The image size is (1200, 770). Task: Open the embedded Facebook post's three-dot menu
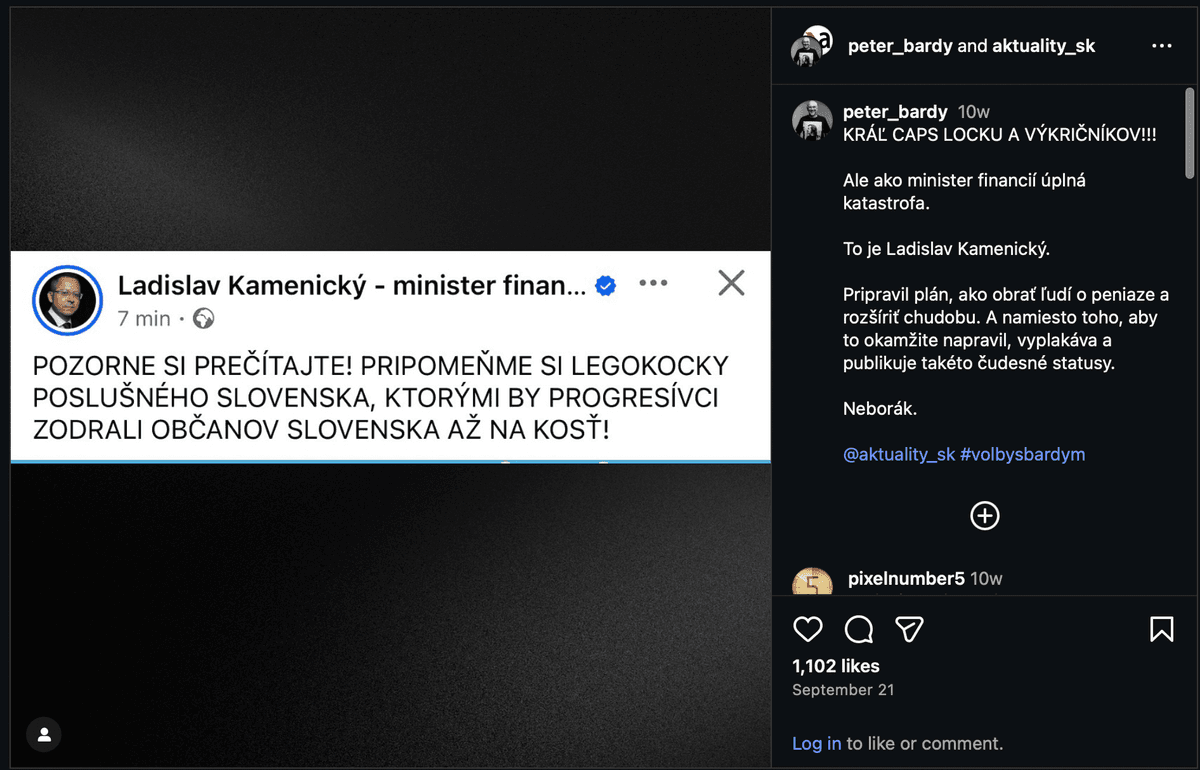(x=654, y=283)
